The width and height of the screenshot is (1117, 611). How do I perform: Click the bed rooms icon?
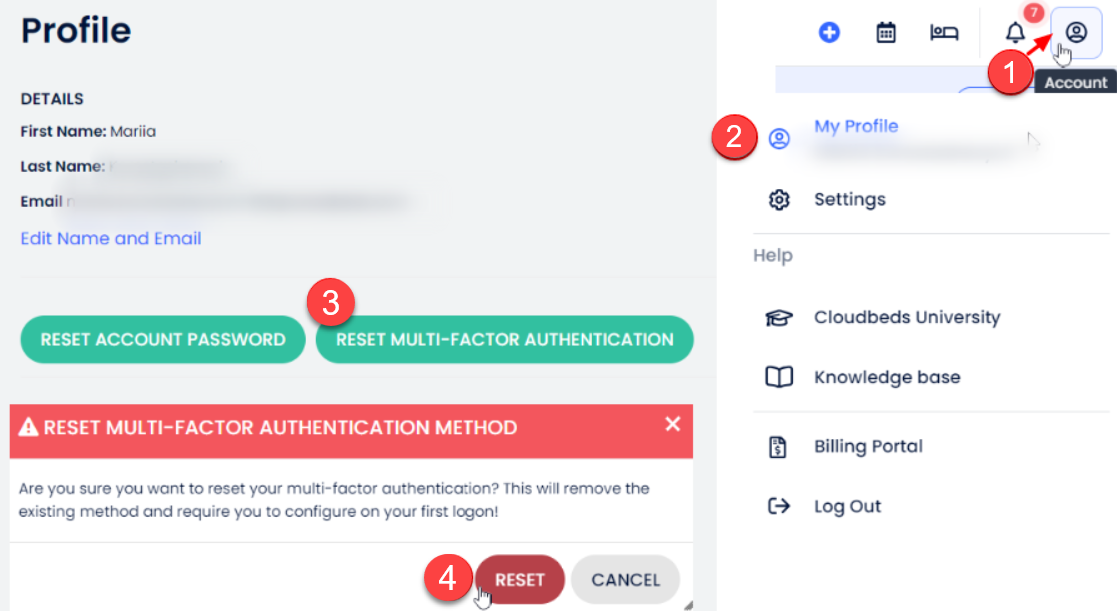click(x=944, y=33)
